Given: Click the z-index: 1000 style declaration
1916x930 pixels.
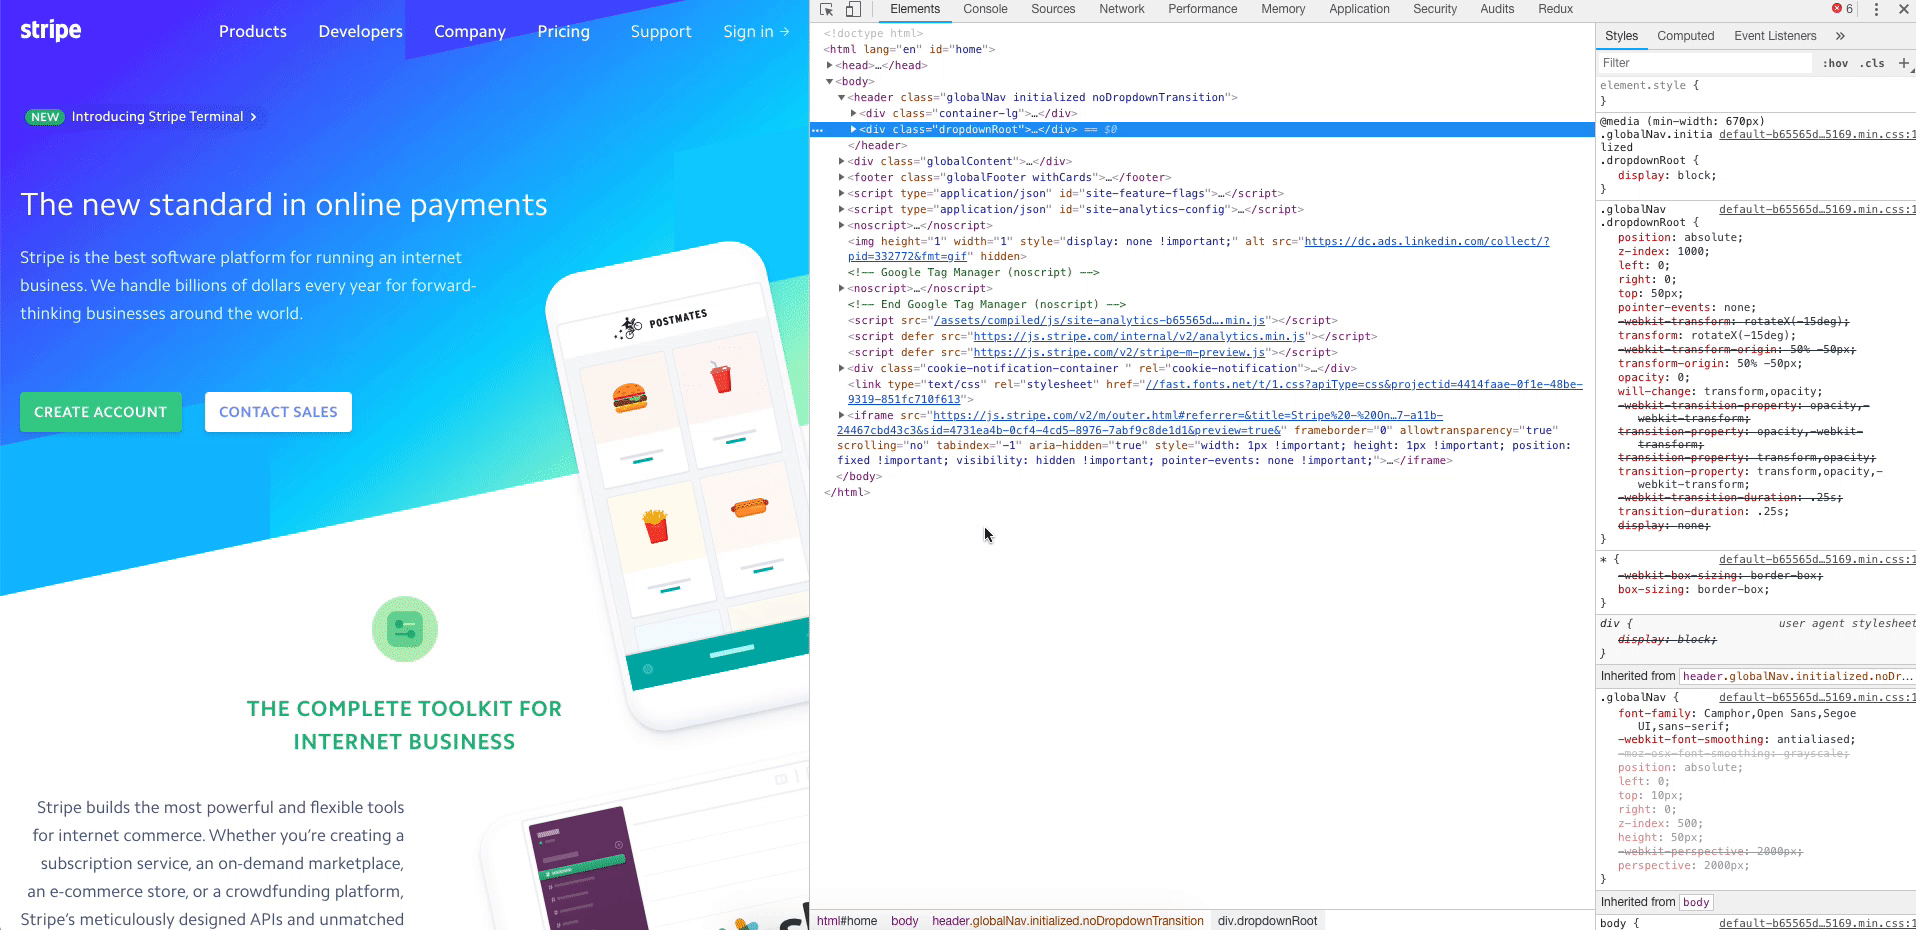Looking at the screenshot, I should click(1664, 252).
